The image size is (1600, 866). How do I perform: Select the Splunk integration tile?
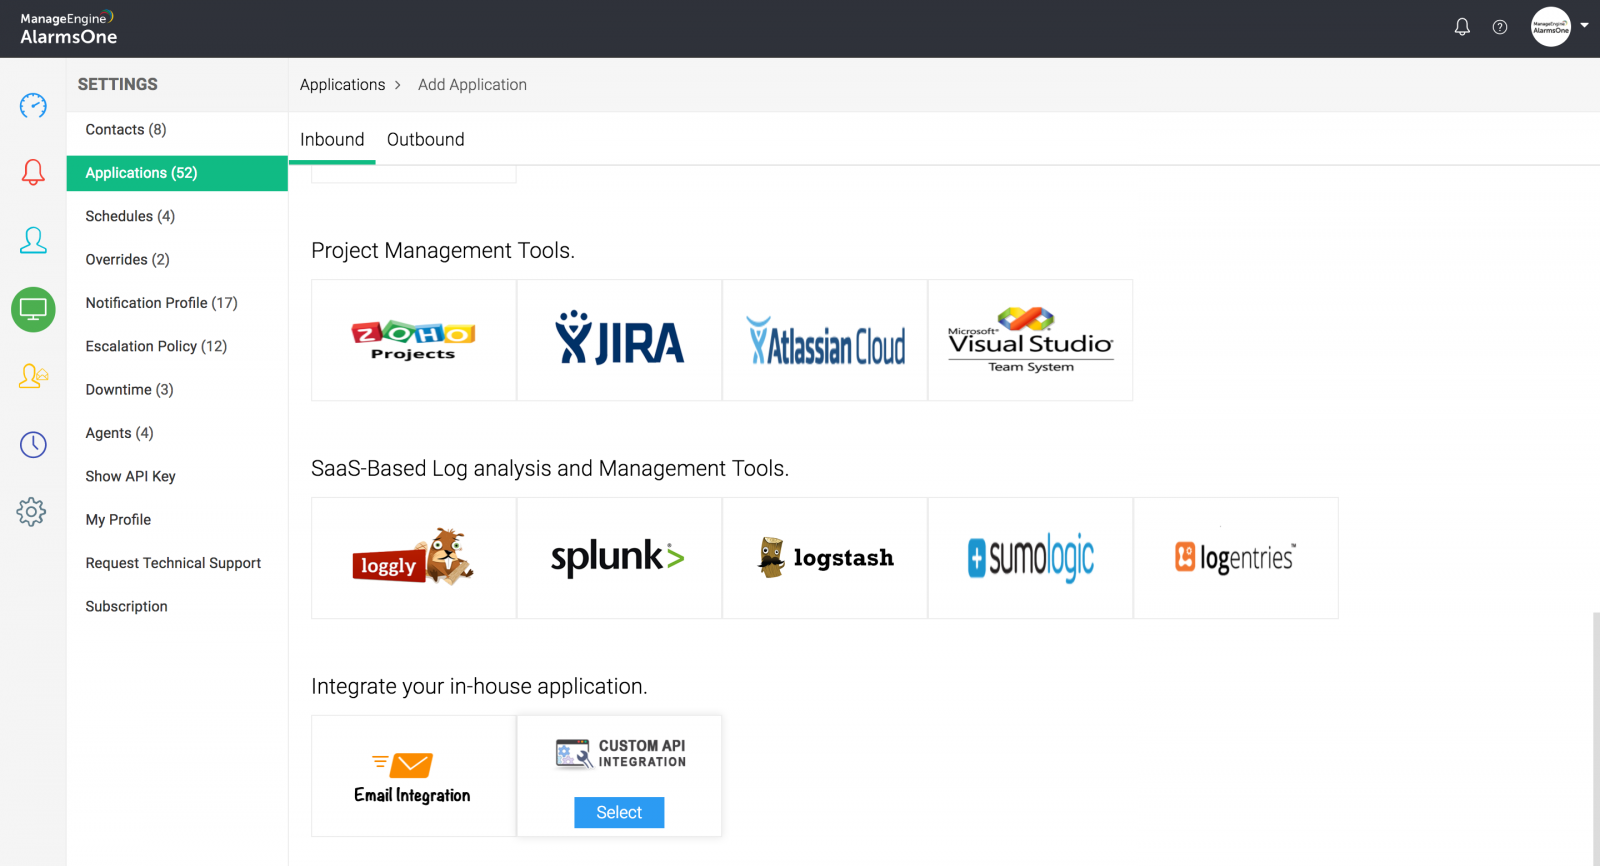pos(620,558)
